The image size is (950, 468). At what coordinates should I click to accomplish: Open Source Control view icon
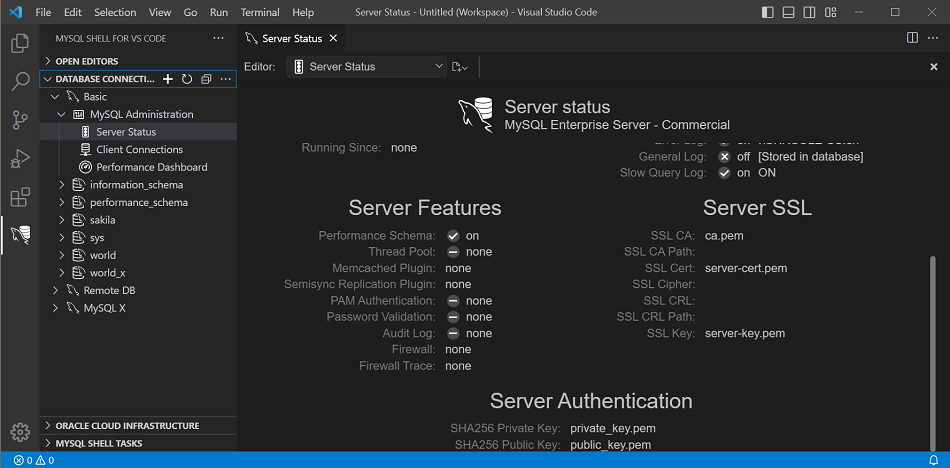point(19,120)
